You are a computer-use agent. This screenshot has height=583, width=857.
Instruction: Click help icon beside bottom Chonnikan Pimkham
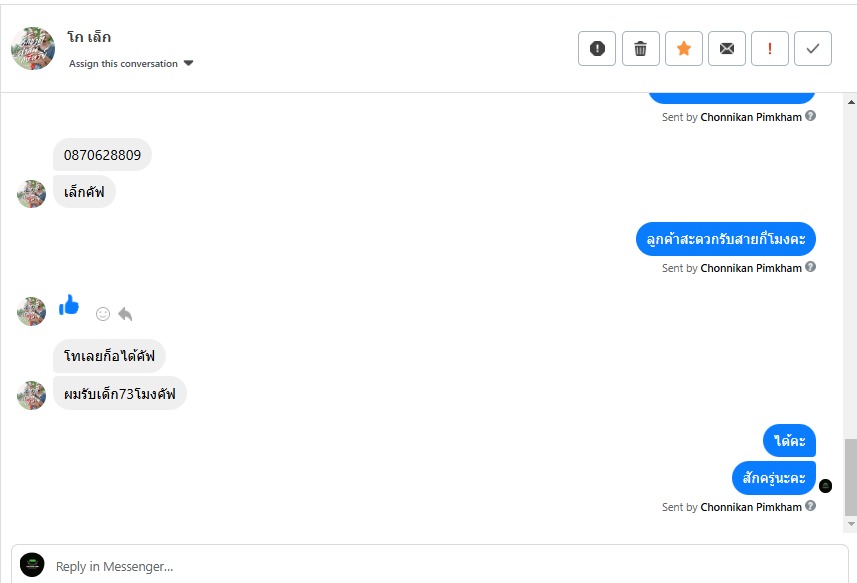point(811,506)
